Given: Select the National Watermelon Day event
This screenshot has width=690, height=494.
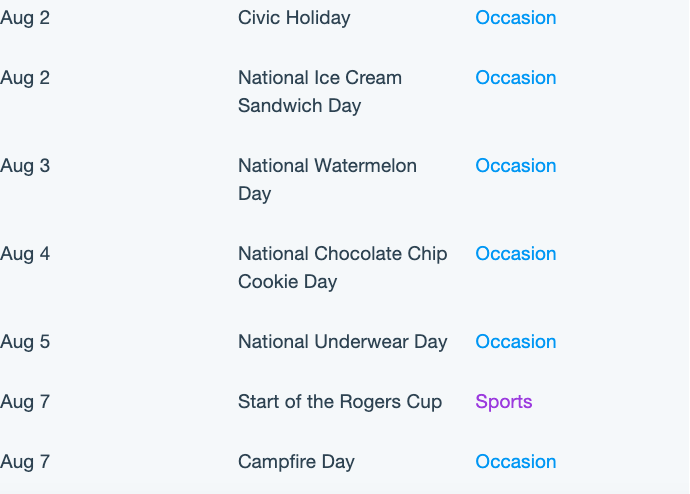Looking at the screenshot, I should point(327,179).
